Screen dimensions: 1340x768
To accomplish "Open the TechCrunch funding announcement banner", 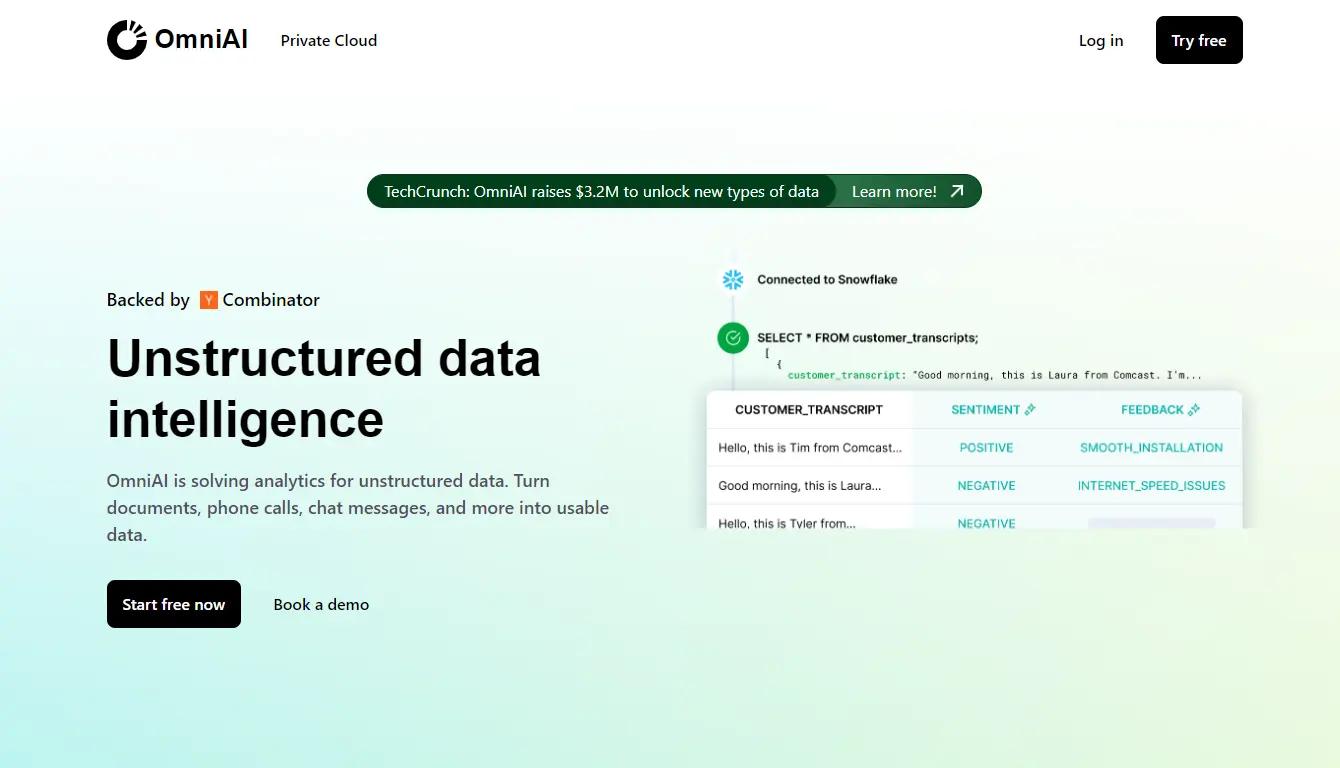I will (x=674, y=191).
